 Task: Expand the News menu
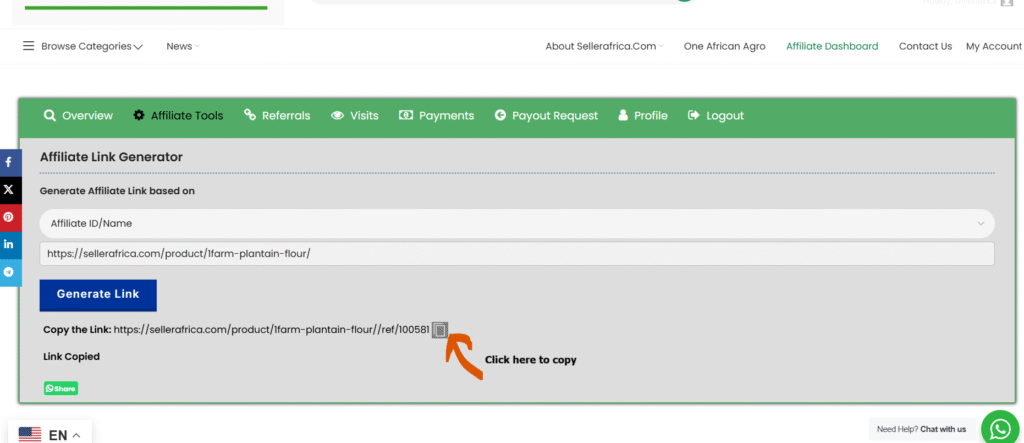[183, 46]
